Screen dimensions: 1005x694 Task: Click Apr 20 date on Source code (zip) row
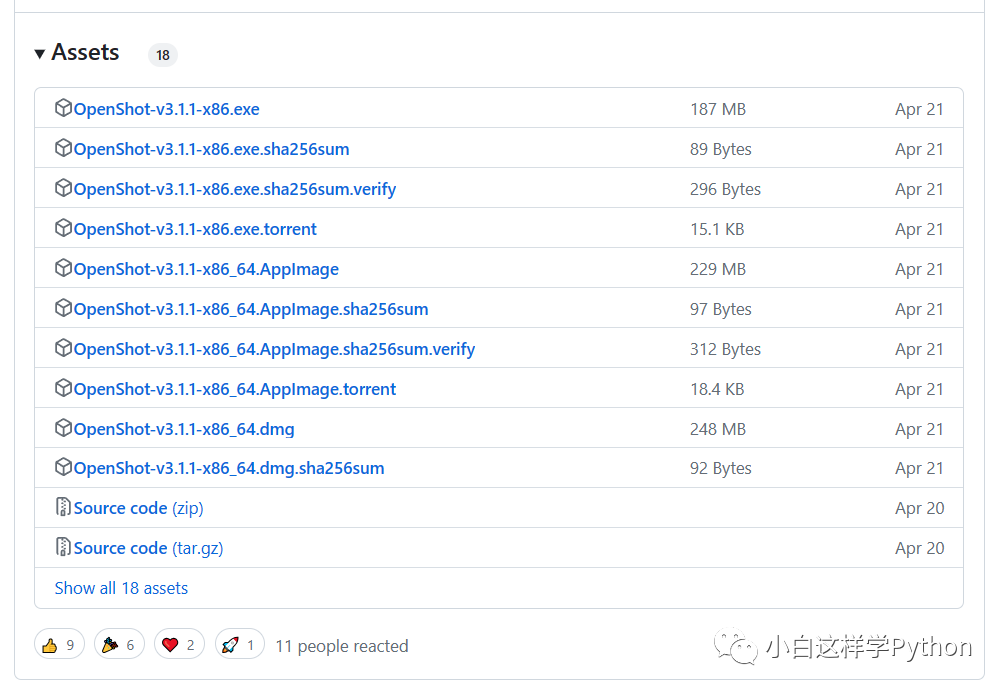[920, 508]
